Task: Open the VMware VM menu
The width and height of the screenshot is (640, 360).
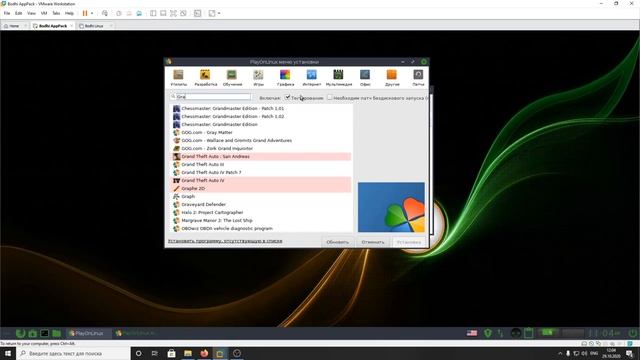Action: (44, 13)
